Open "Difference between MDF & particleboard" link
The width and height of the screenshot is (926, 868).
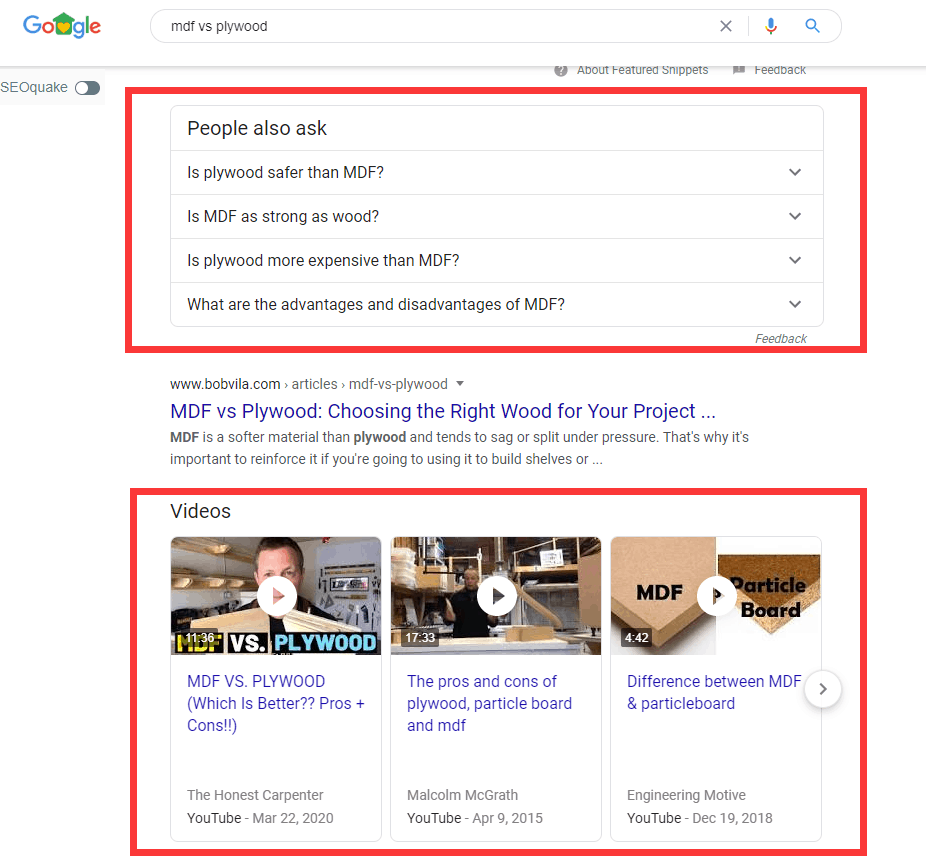pos(714,692)
